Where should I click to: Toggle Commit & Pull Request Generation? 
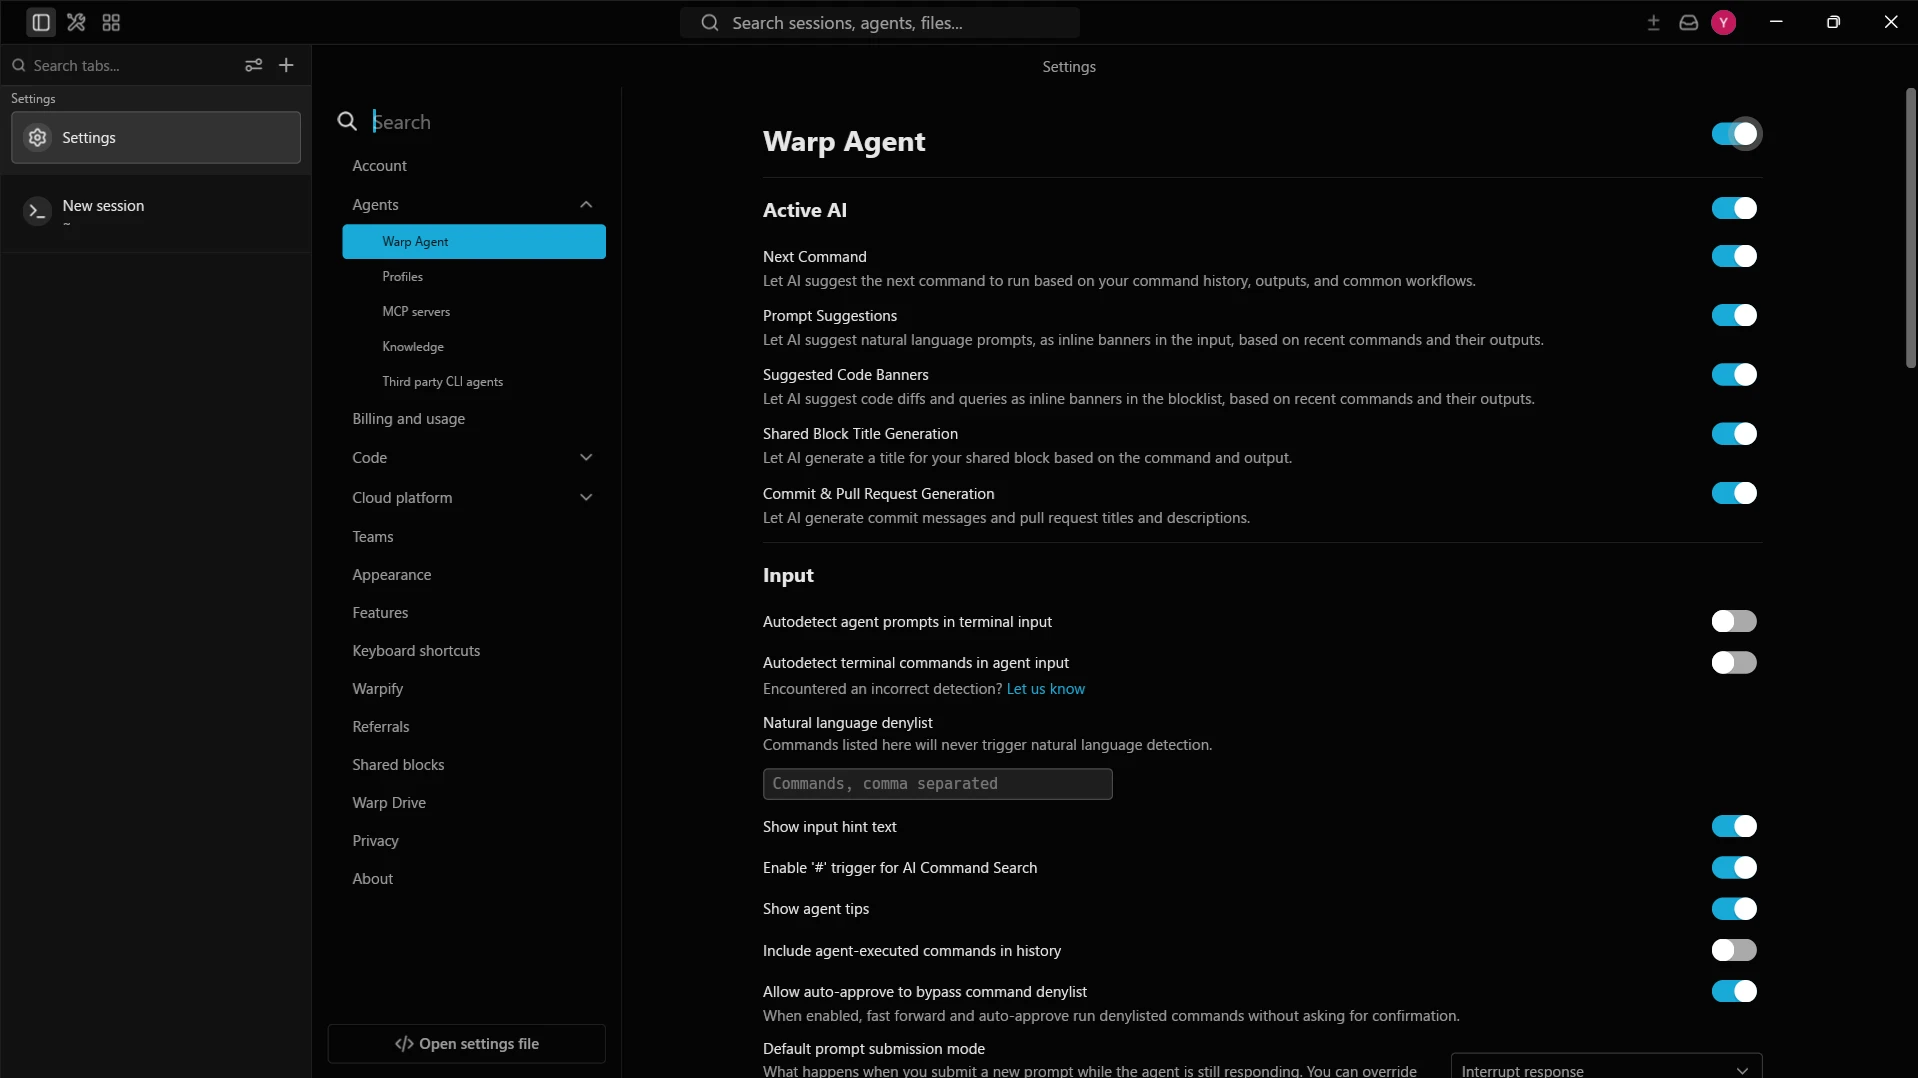(x=1734, y=493)
